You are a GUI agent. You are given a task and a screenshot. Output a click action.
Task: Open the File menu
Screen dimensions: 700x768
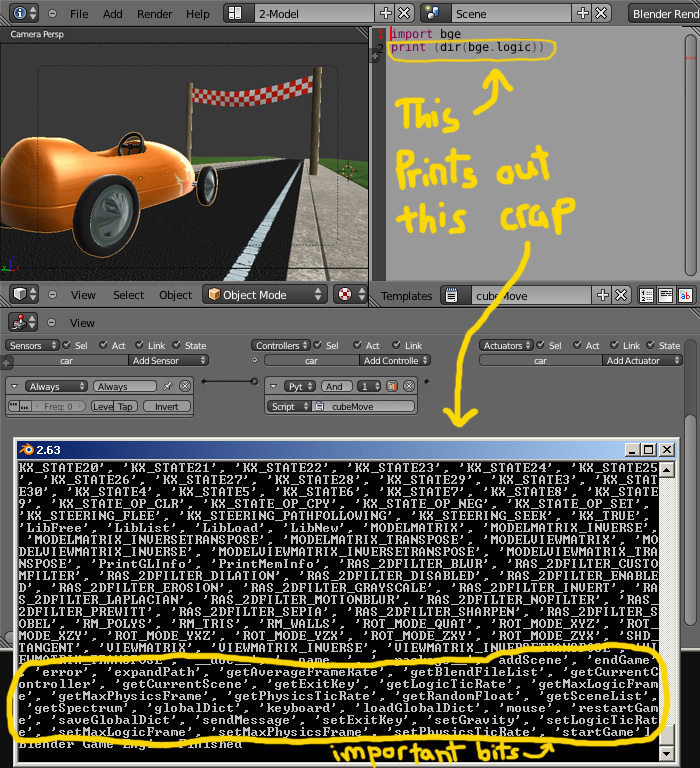(x=79, y=14)
